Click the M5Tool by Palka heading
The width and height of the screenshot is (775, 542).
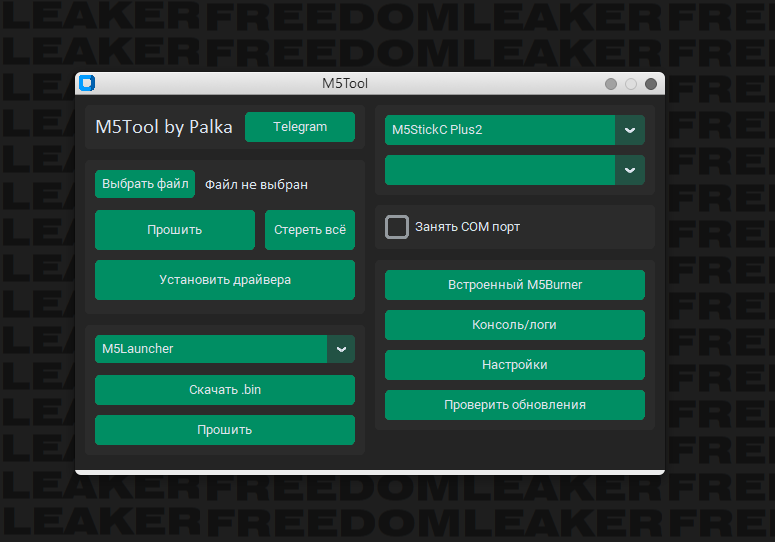pyautogui.click(x=164, y=127)
